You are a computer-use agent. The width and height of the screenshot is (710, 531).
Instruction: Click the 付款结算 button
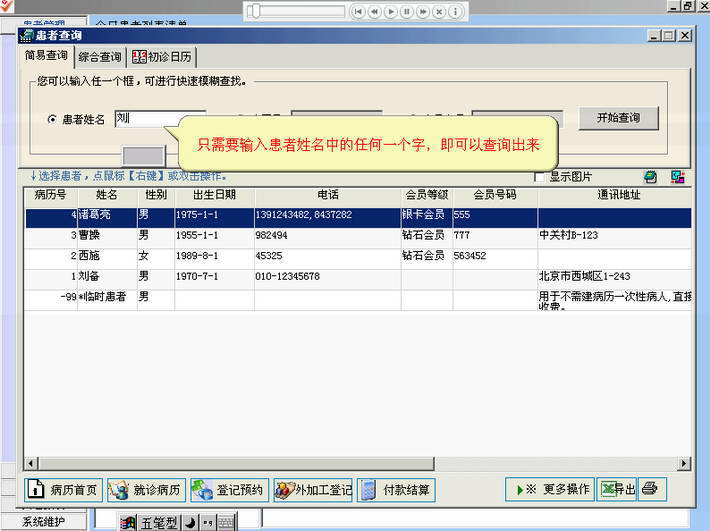click(x=396, y=490)
